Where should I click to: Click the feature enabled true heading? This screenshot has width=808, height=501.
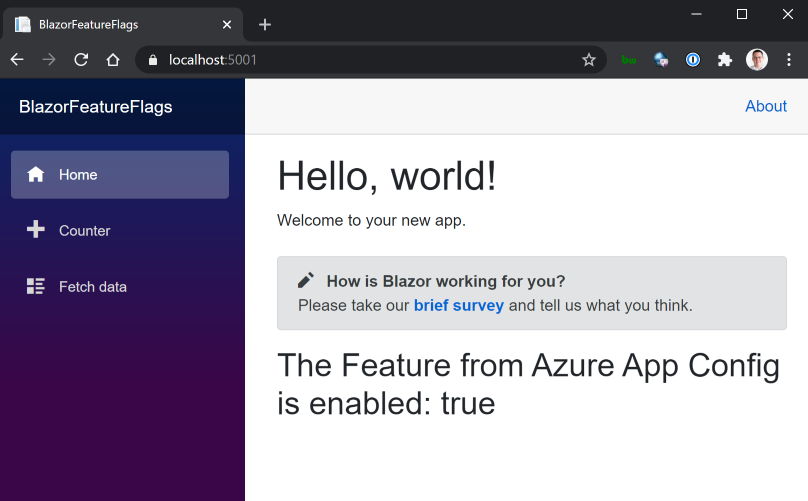coord(528,384)
